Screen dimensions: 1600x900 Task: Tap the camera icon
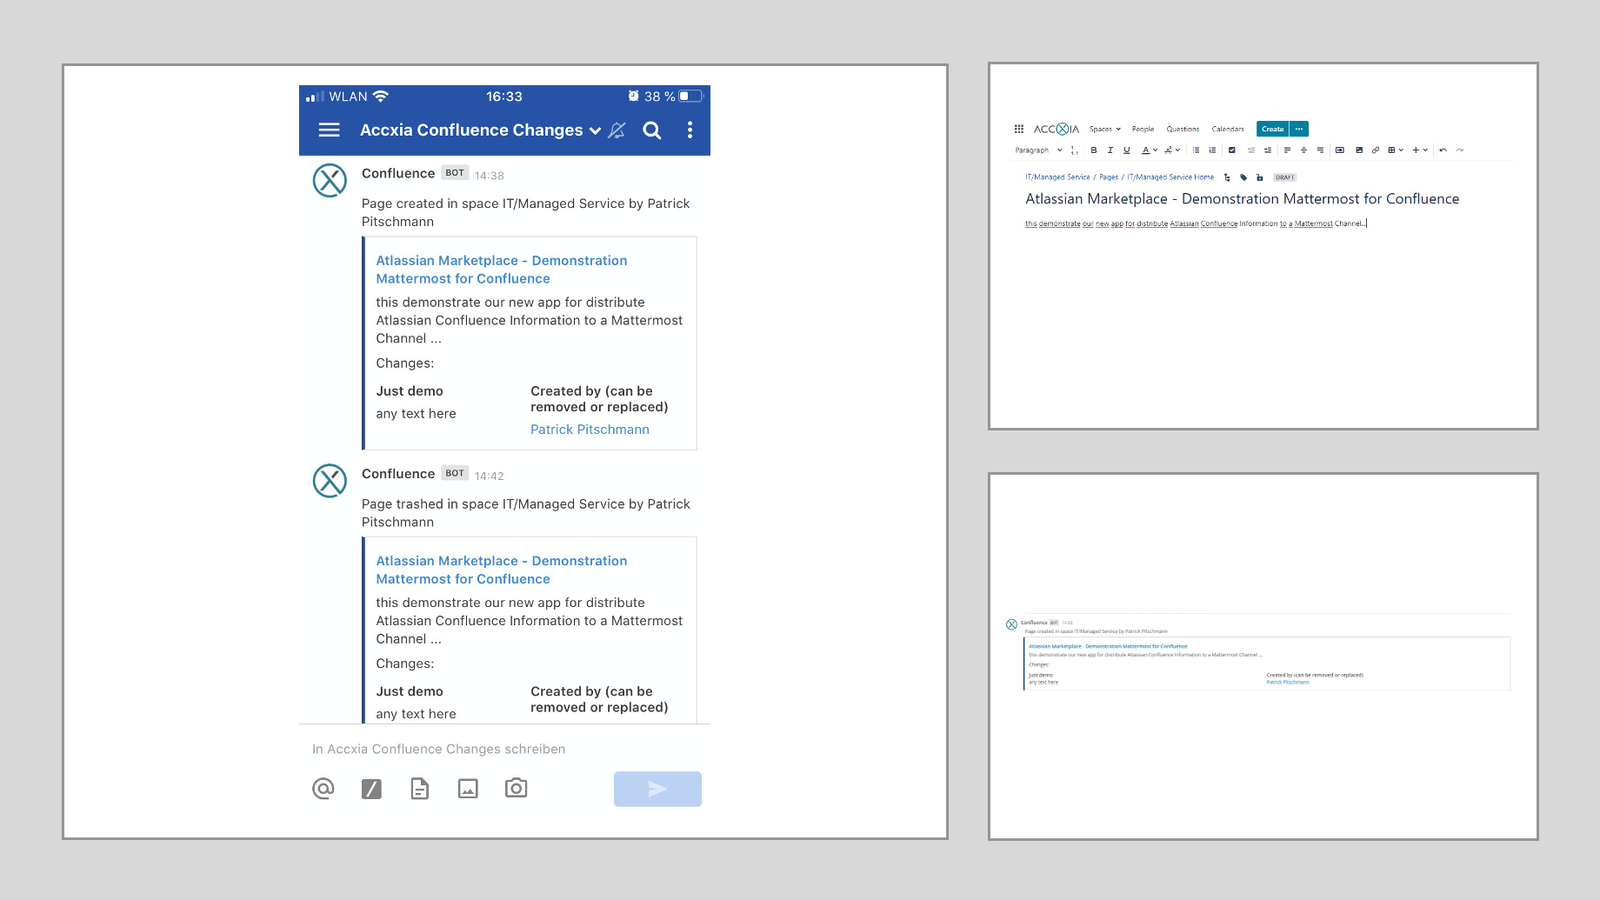(x=516, y=788)
